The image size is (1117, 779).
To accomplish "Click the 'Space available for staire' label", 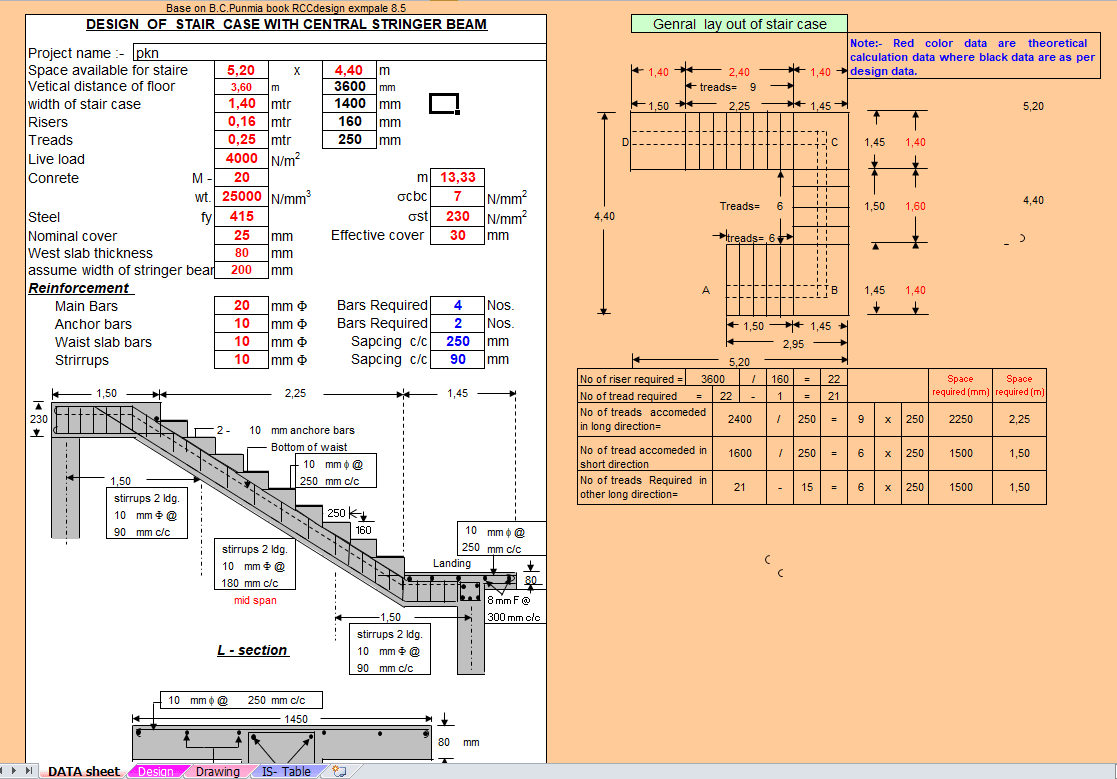I will click(x=108, y=70).
